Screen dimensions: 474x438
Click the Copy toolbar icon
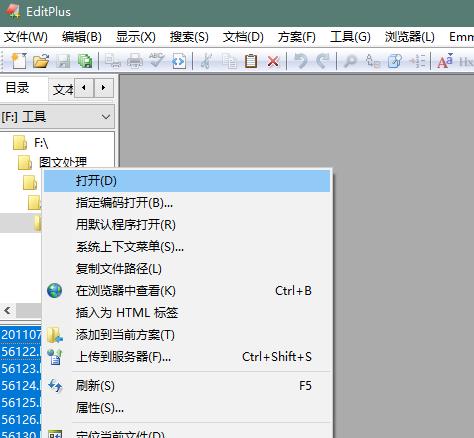point(229,61)
